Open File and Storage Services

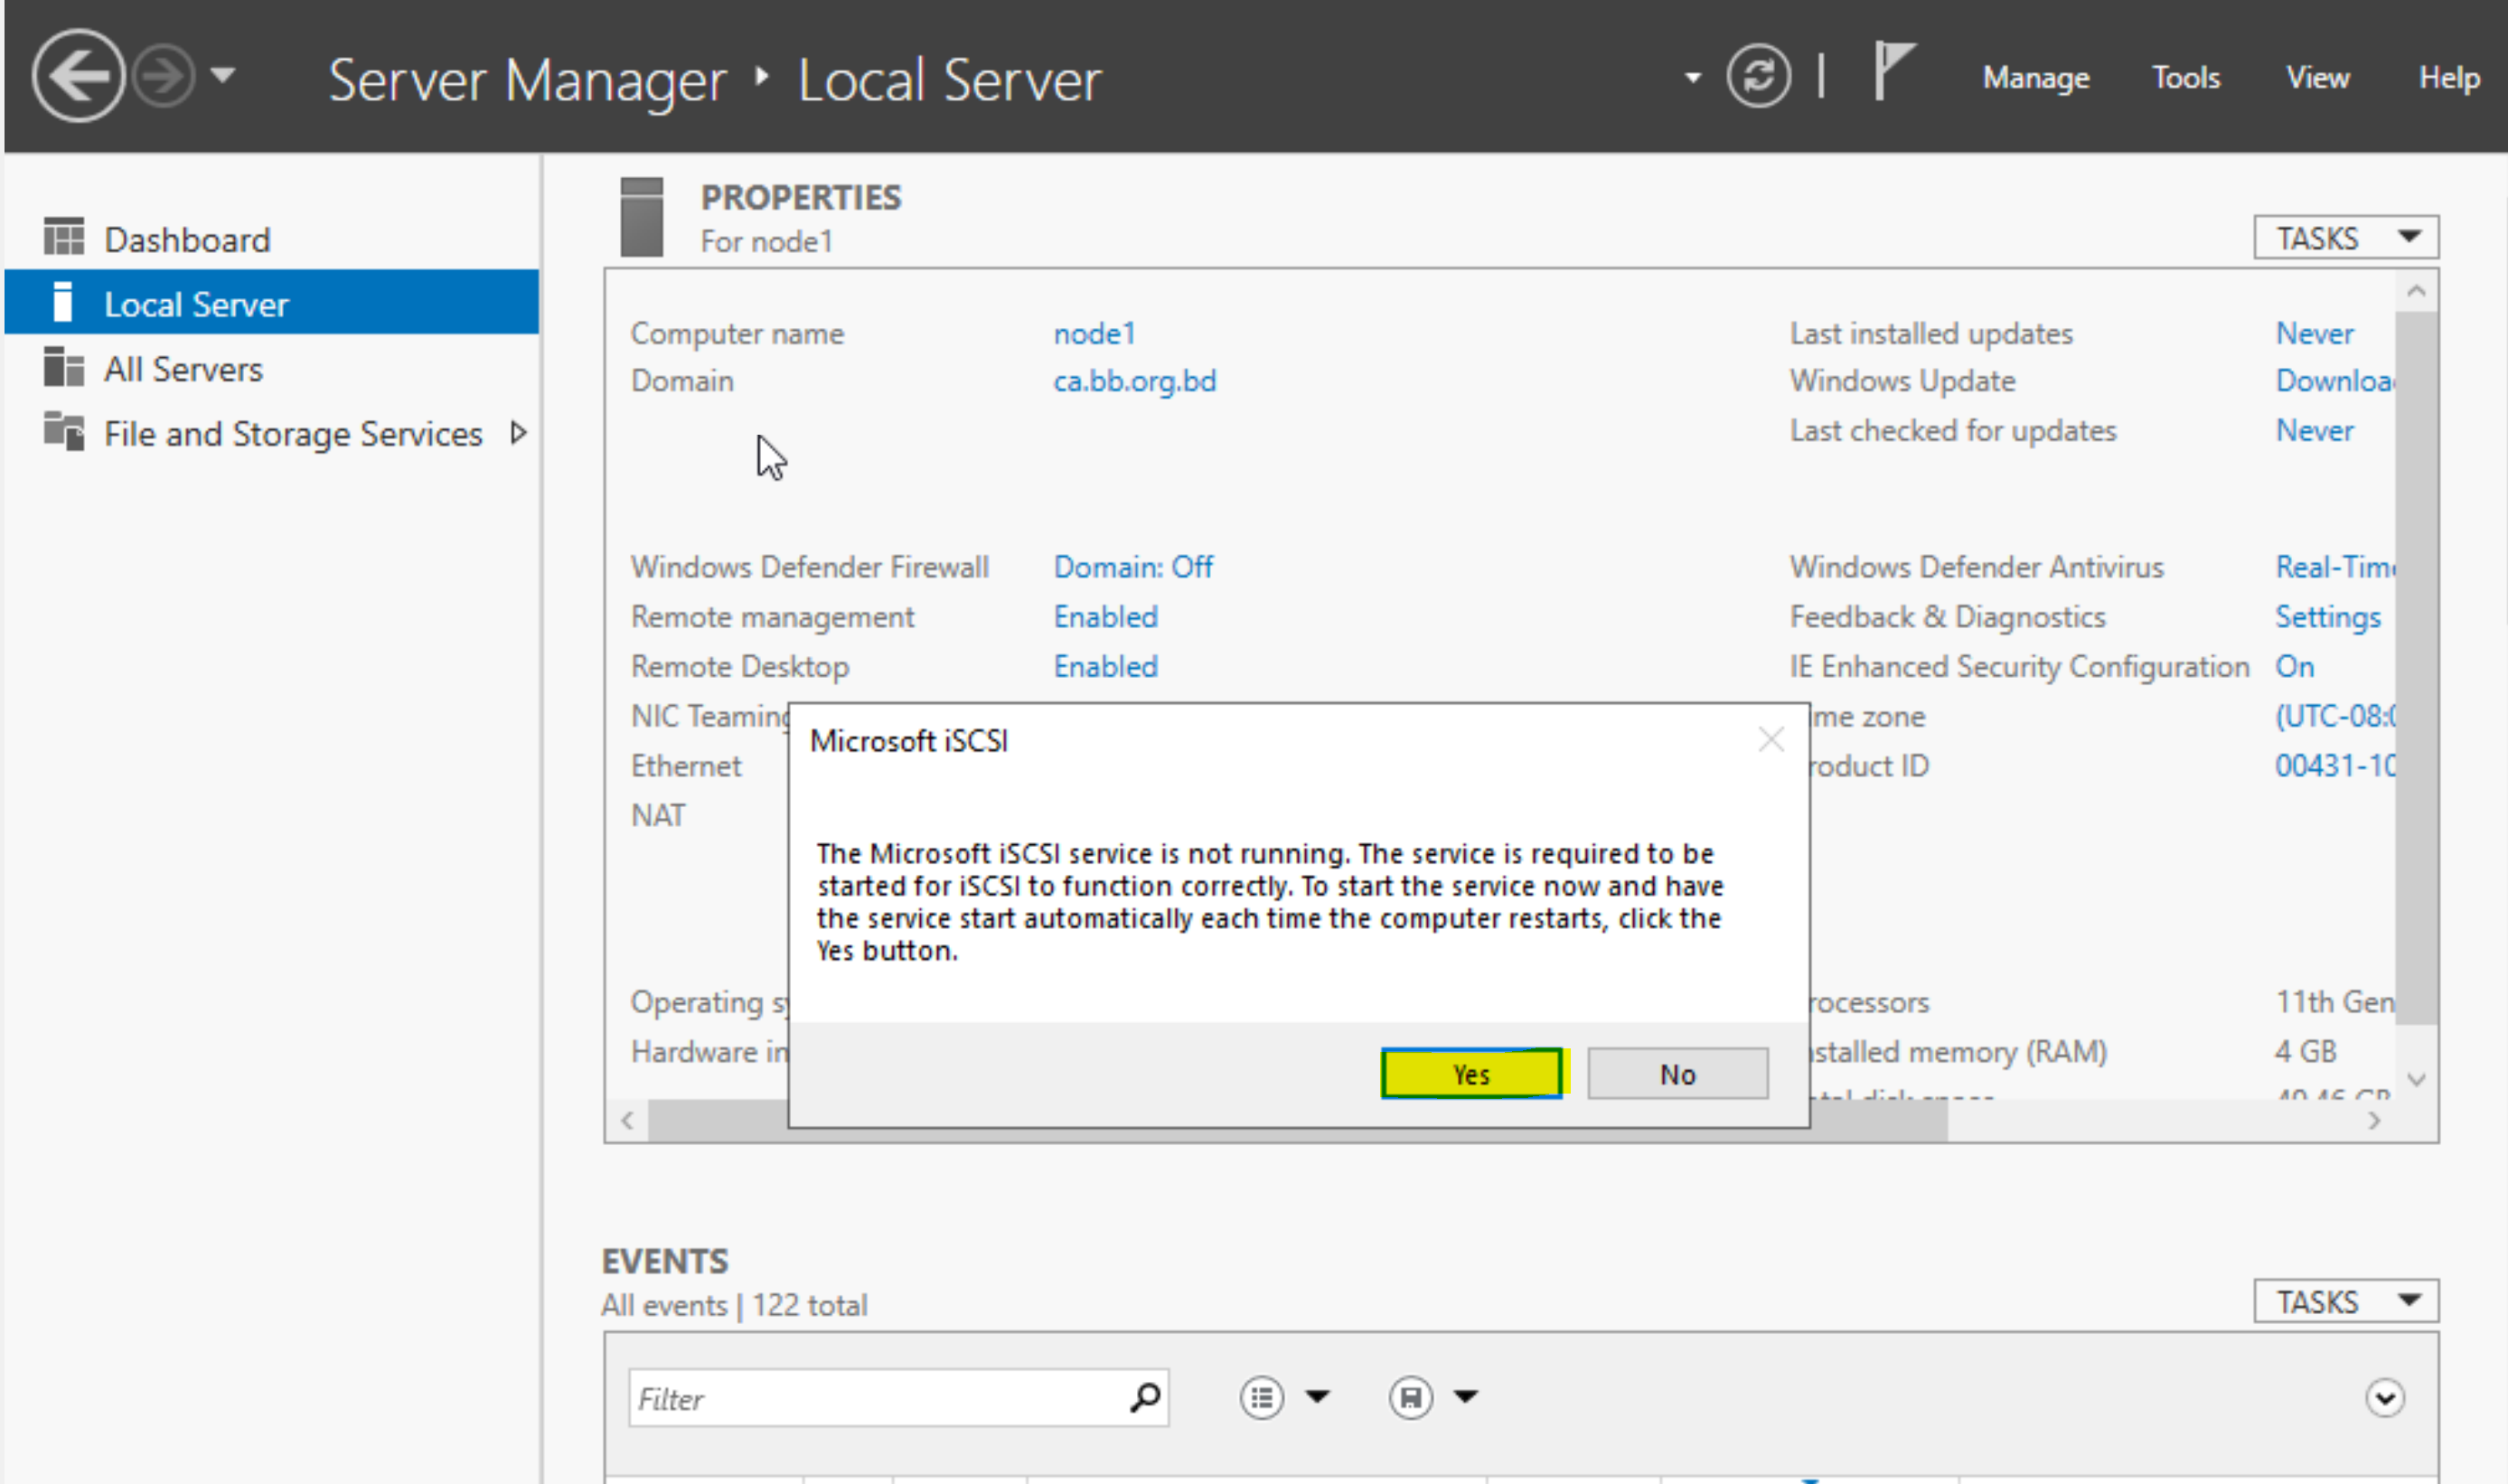coord(272,433)
